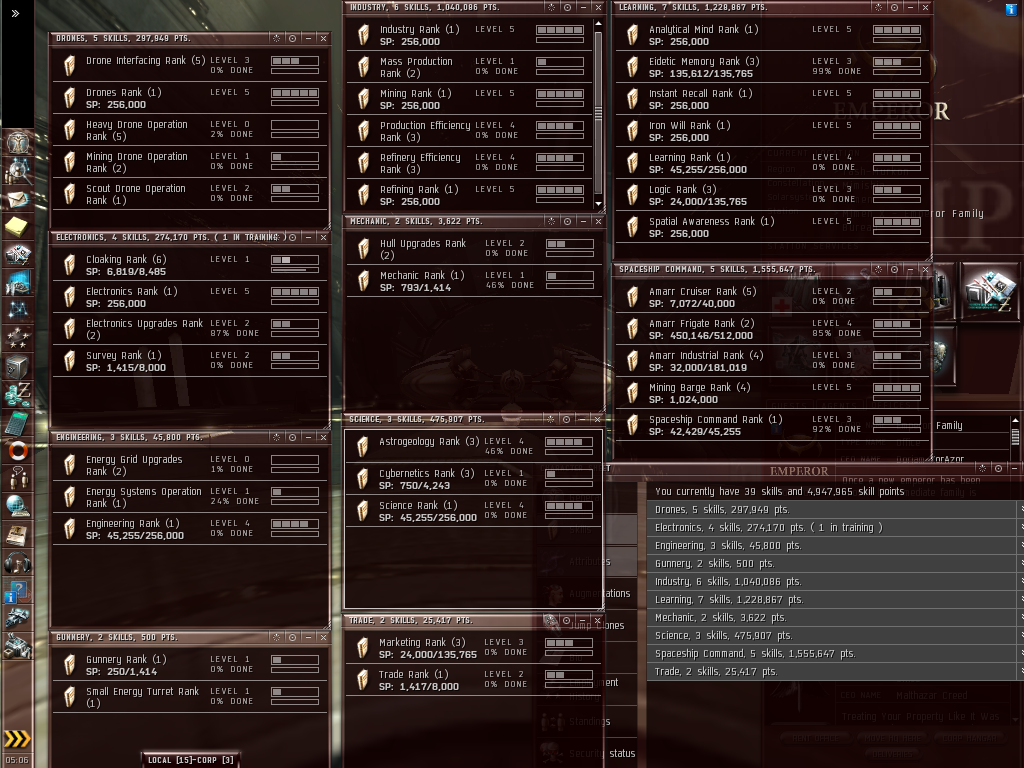Click Industry window scrollbar down arrow
This screenshot has height=768, width=1024.
598,204
